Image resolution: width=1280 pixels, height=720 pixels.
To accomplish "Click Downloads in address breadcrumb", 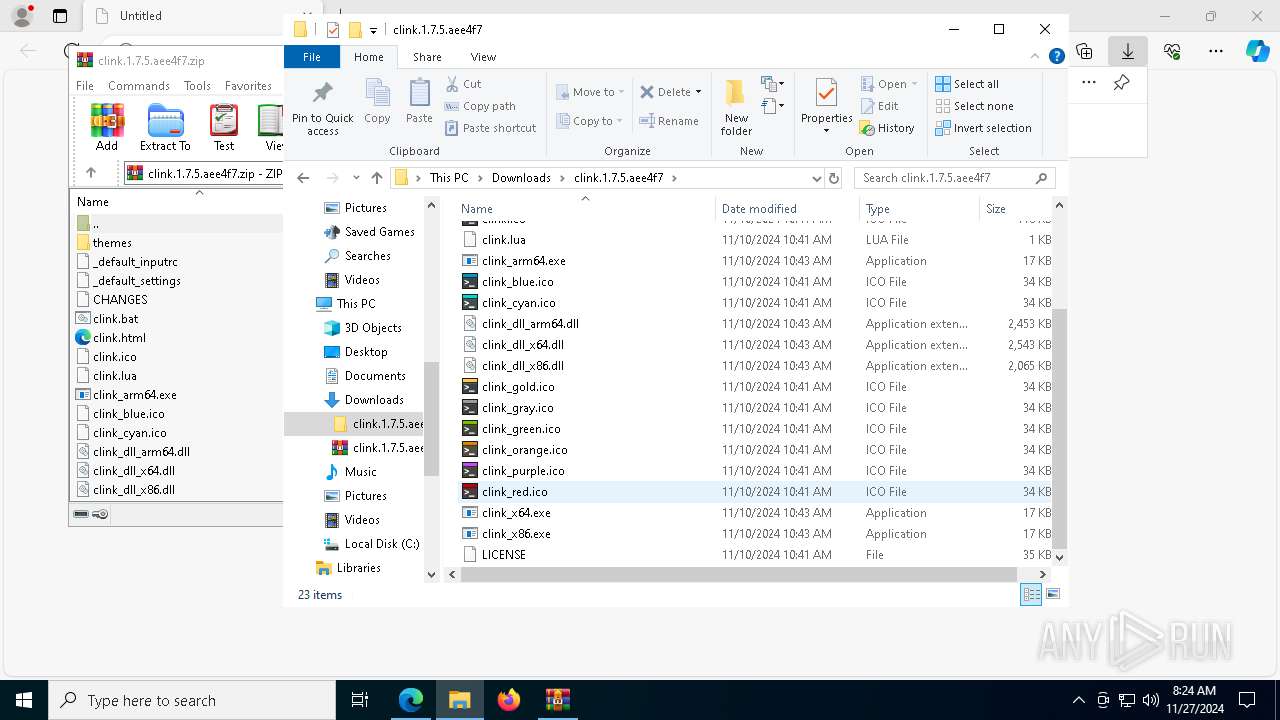I will (521, 178).
